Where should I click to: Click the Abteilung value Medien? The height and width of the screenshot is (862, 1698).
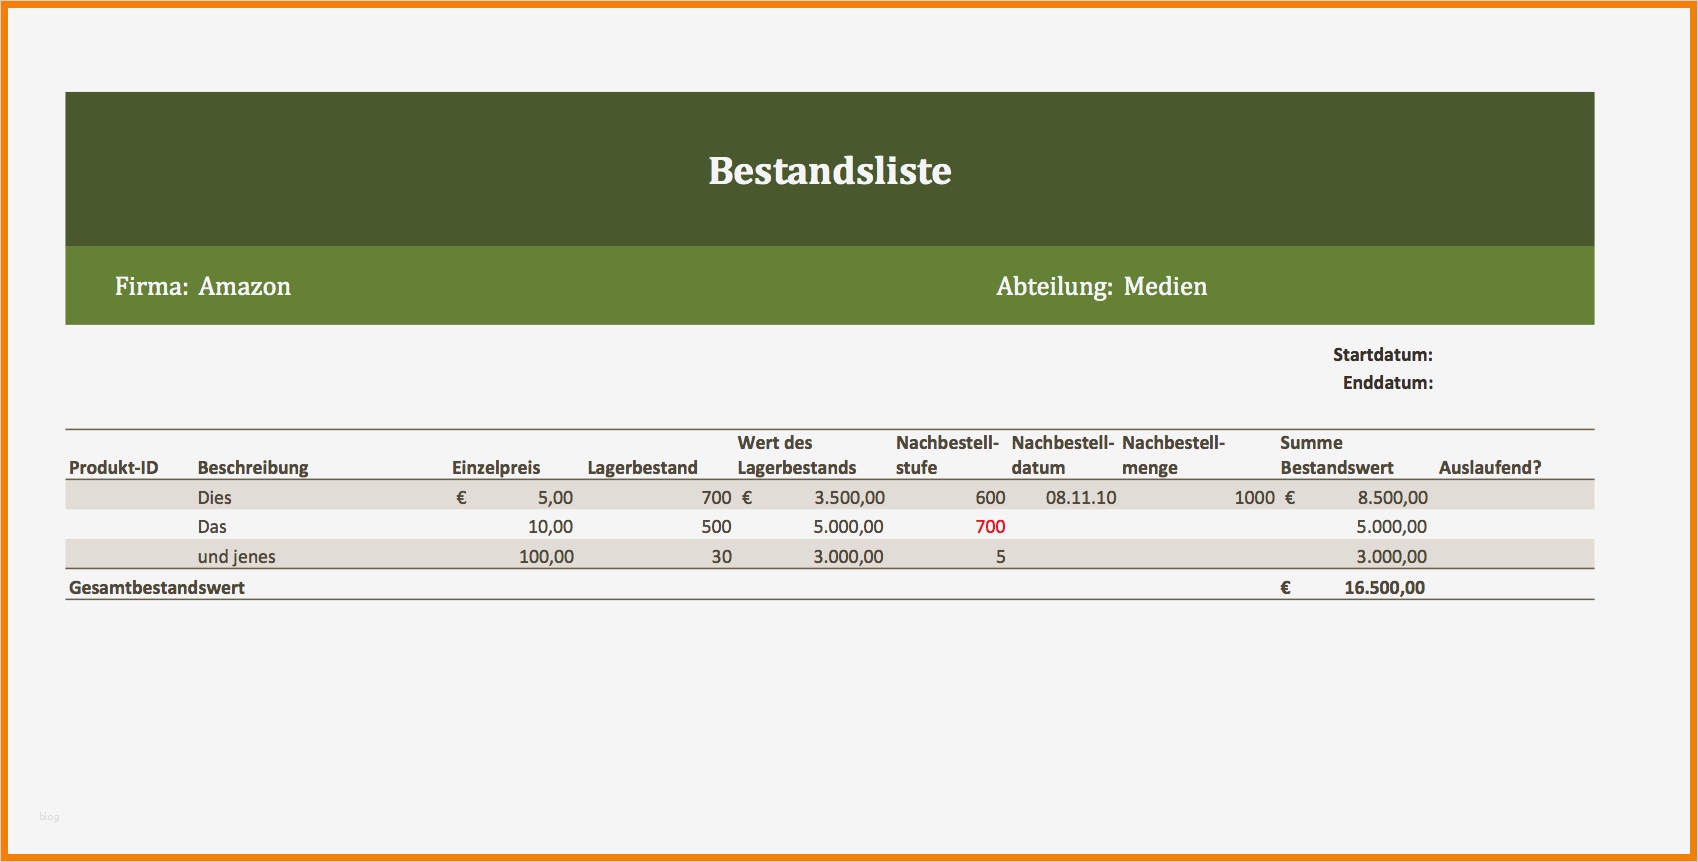pyautogui.click(x=1165, y=286)
